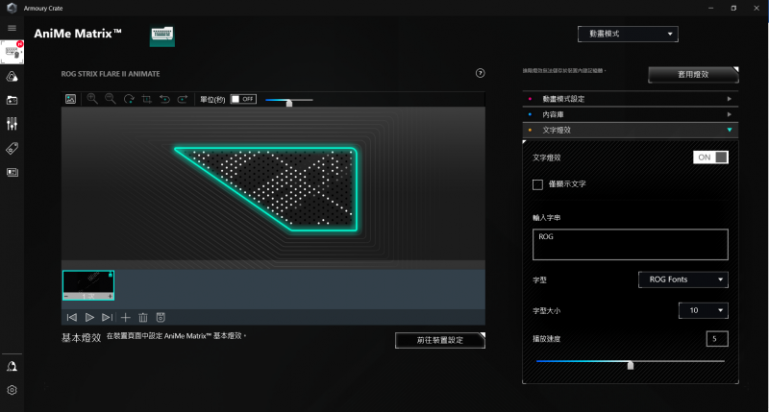
Task: Undo the last edit
Action: pyautogui.click(x=165, y=99)
